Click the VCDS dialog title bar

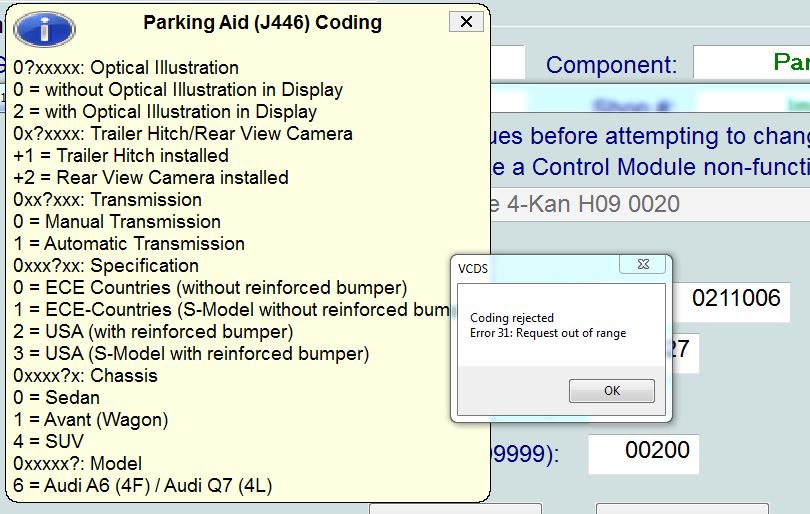point(537,269)
